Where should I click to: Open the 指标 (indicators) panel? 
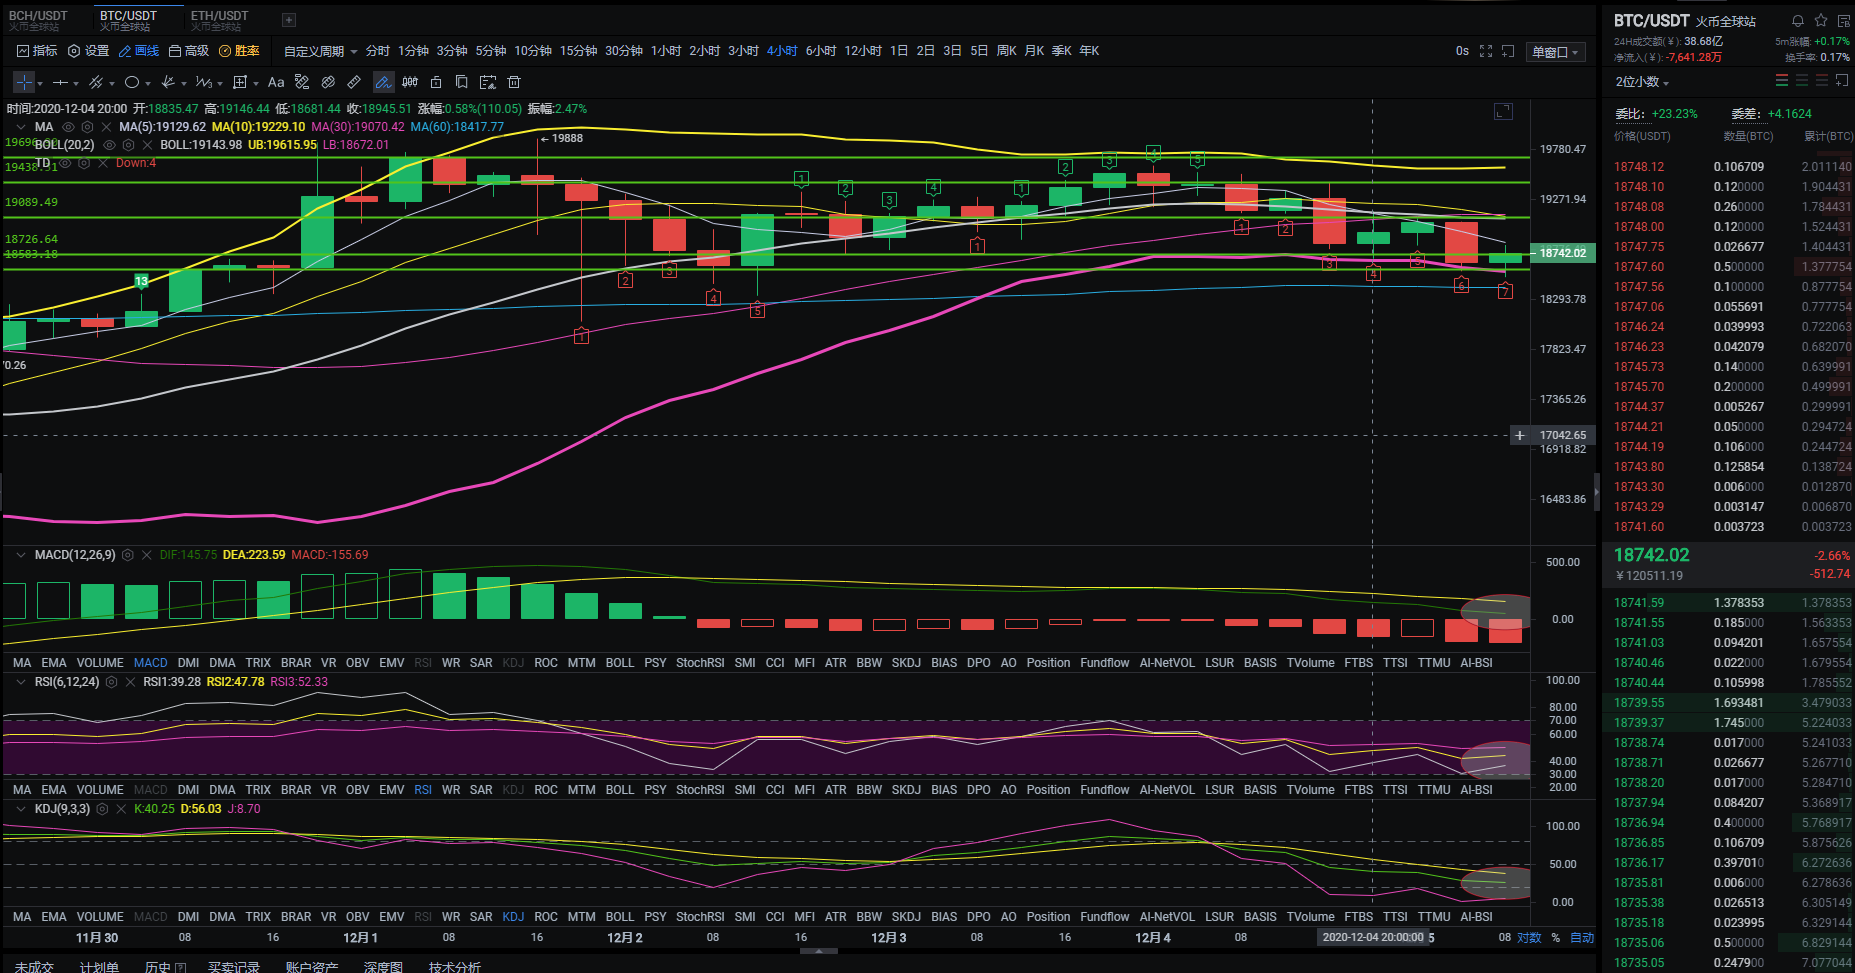[43, 50]
